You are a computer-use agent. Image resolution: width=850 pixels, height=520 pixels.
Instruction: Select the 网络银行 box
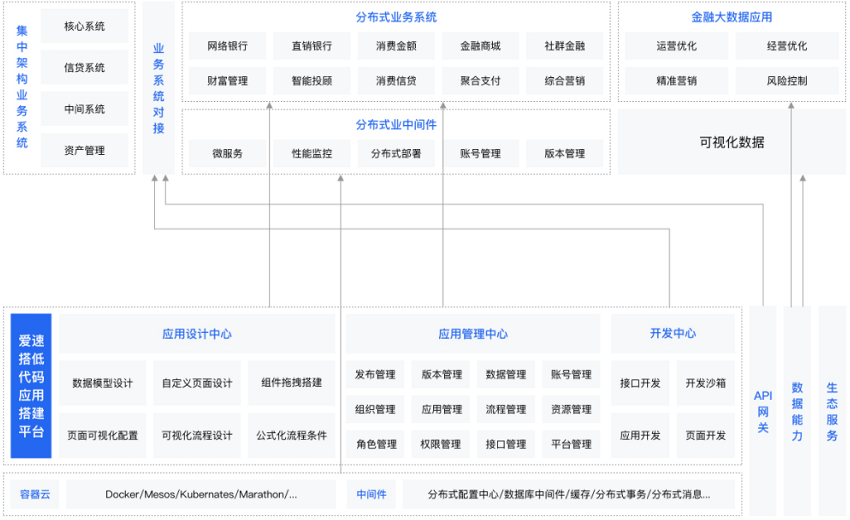(228, 46)
